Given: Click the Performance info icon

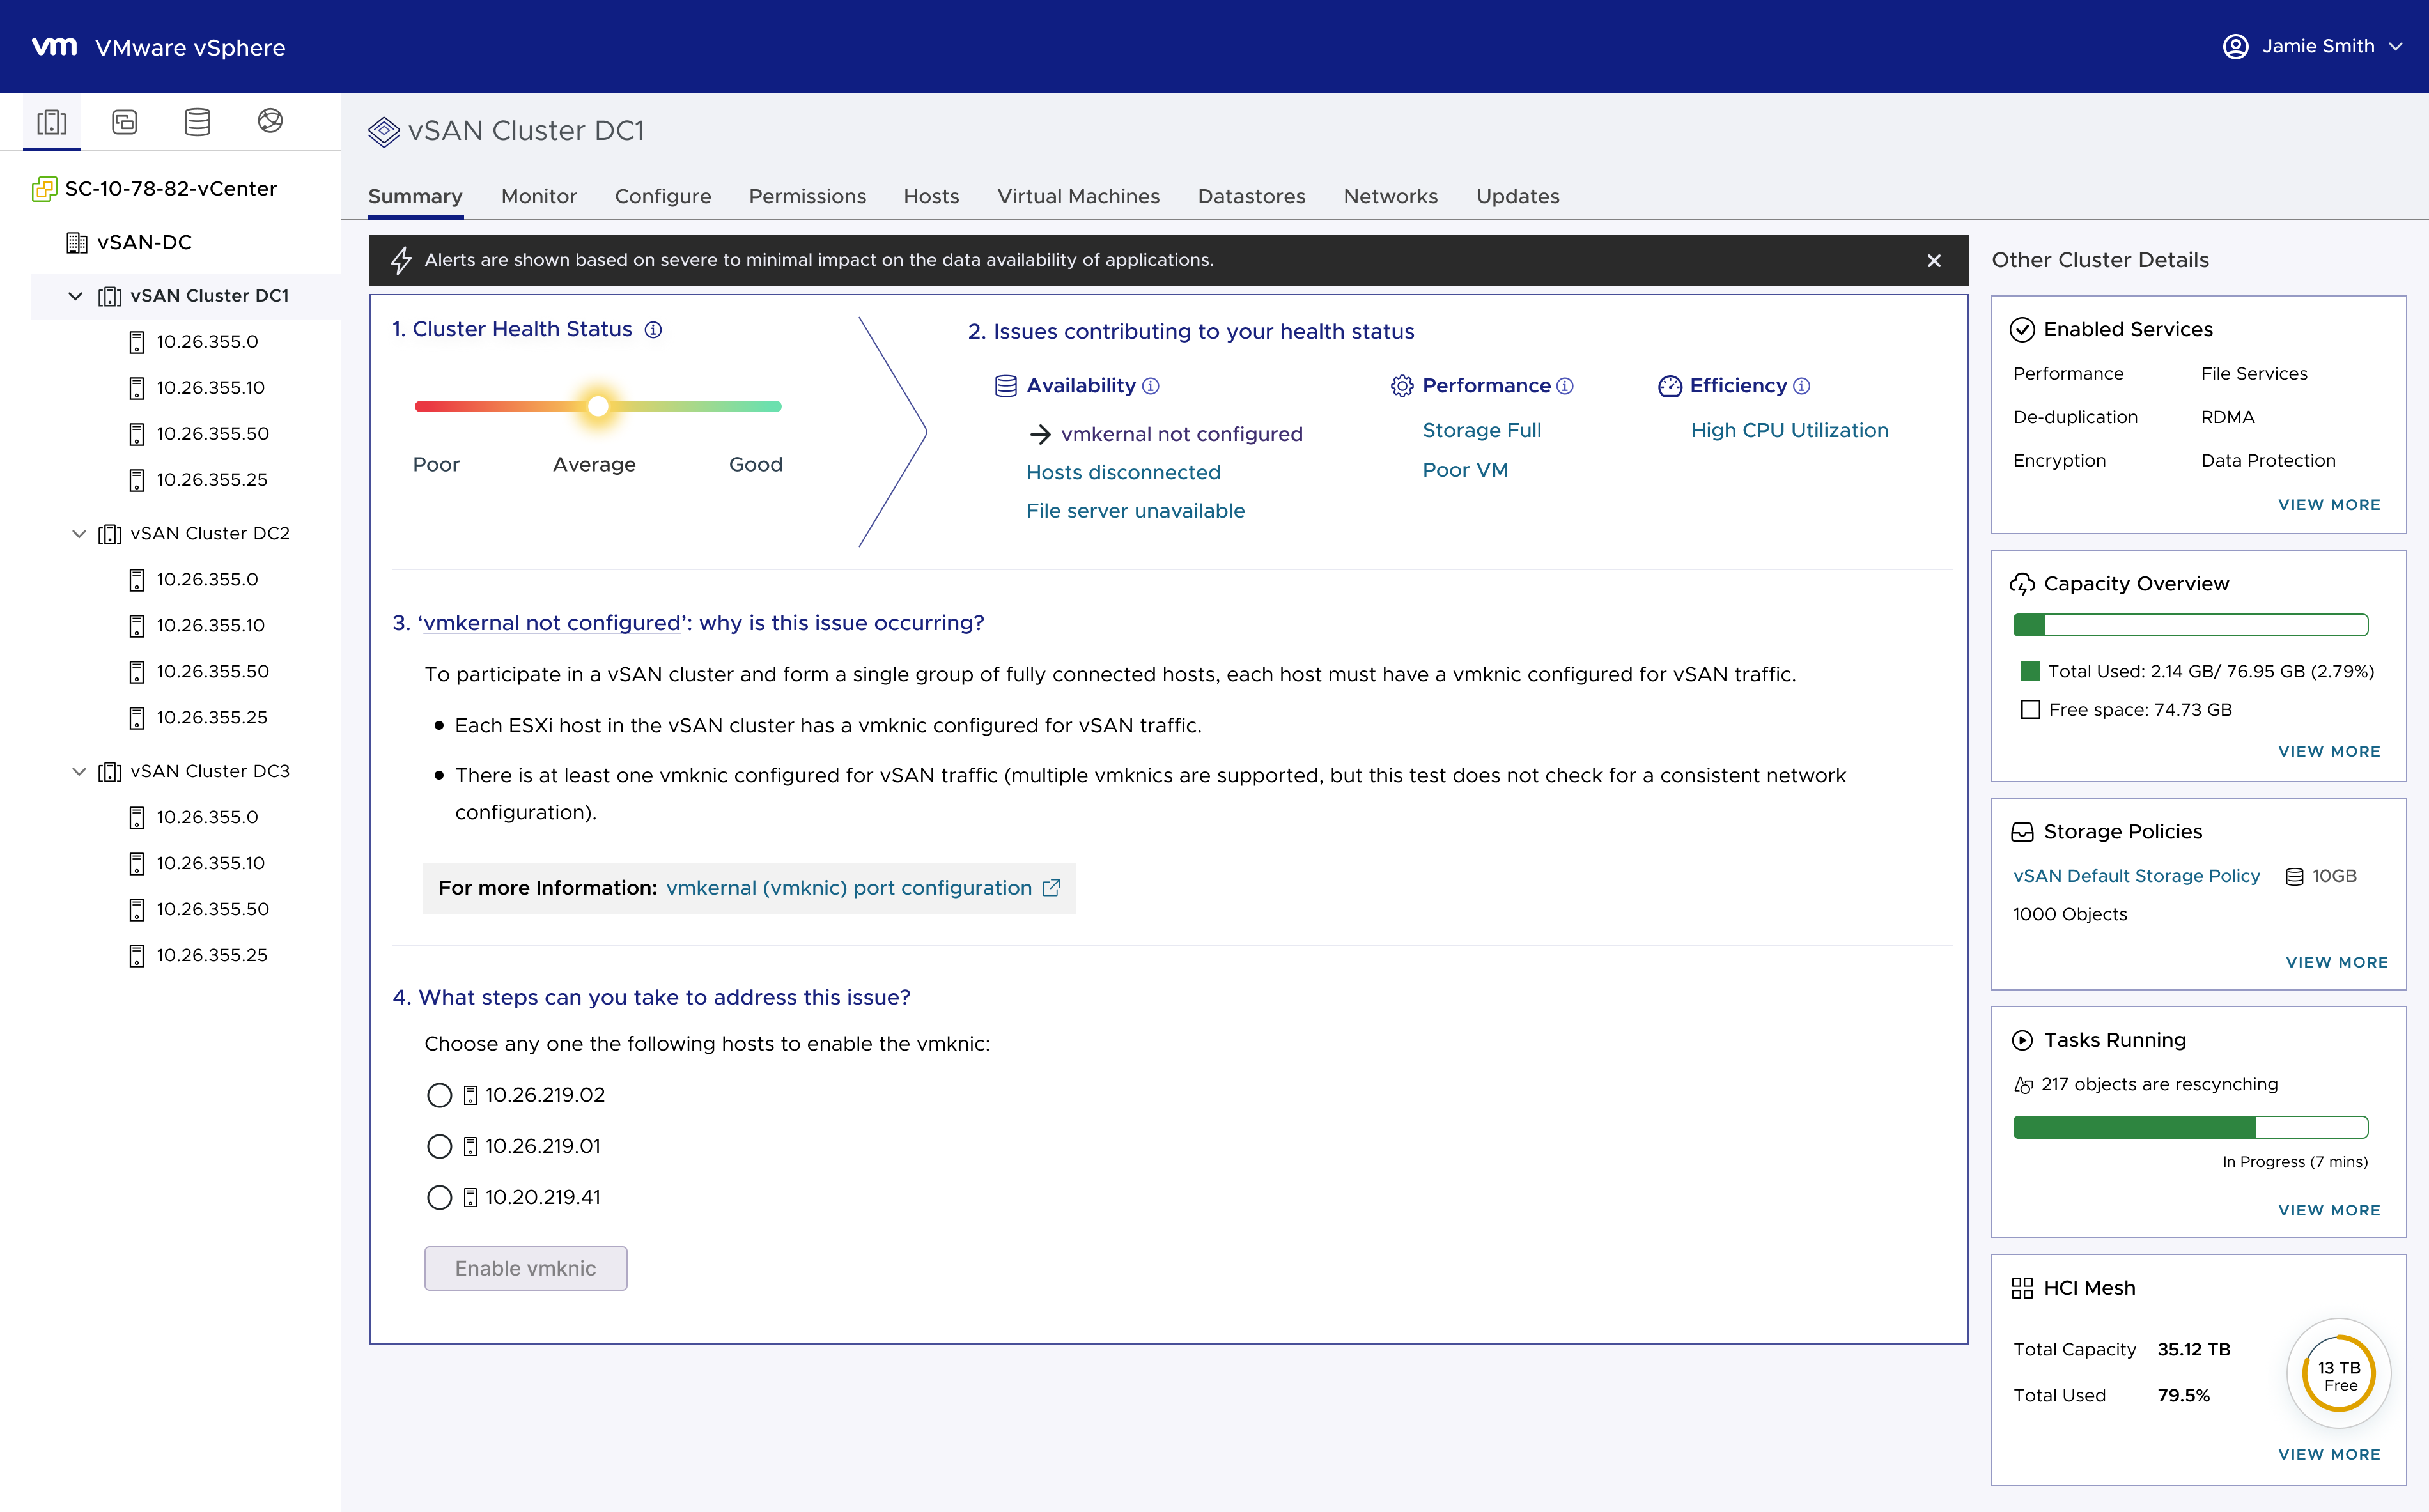Looking at the screenshot, I should 1565,386.
